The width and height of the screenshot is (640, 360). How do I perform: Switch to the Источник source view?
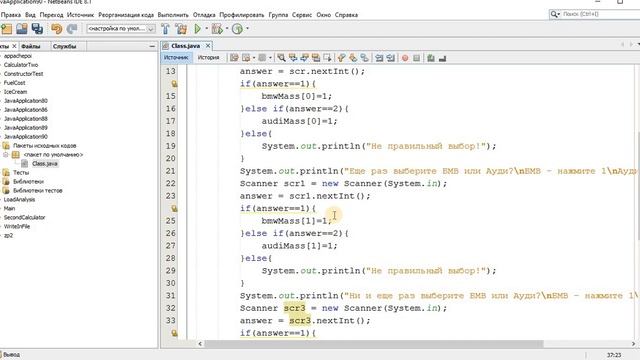(x=176, y=58)
